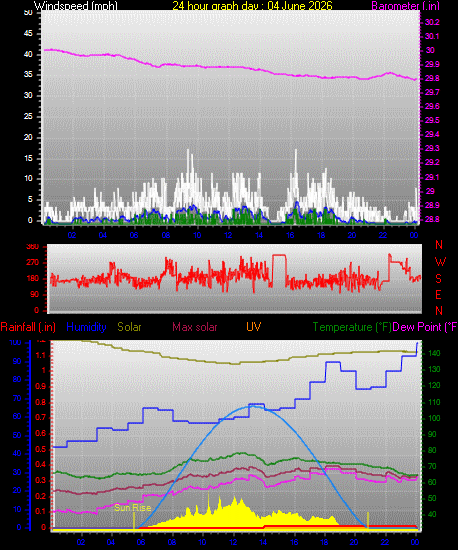Select the Rainfall (.in) legend label
This screenshot has width=458, height=550.
pyautogui.click(x=28, y=327)
